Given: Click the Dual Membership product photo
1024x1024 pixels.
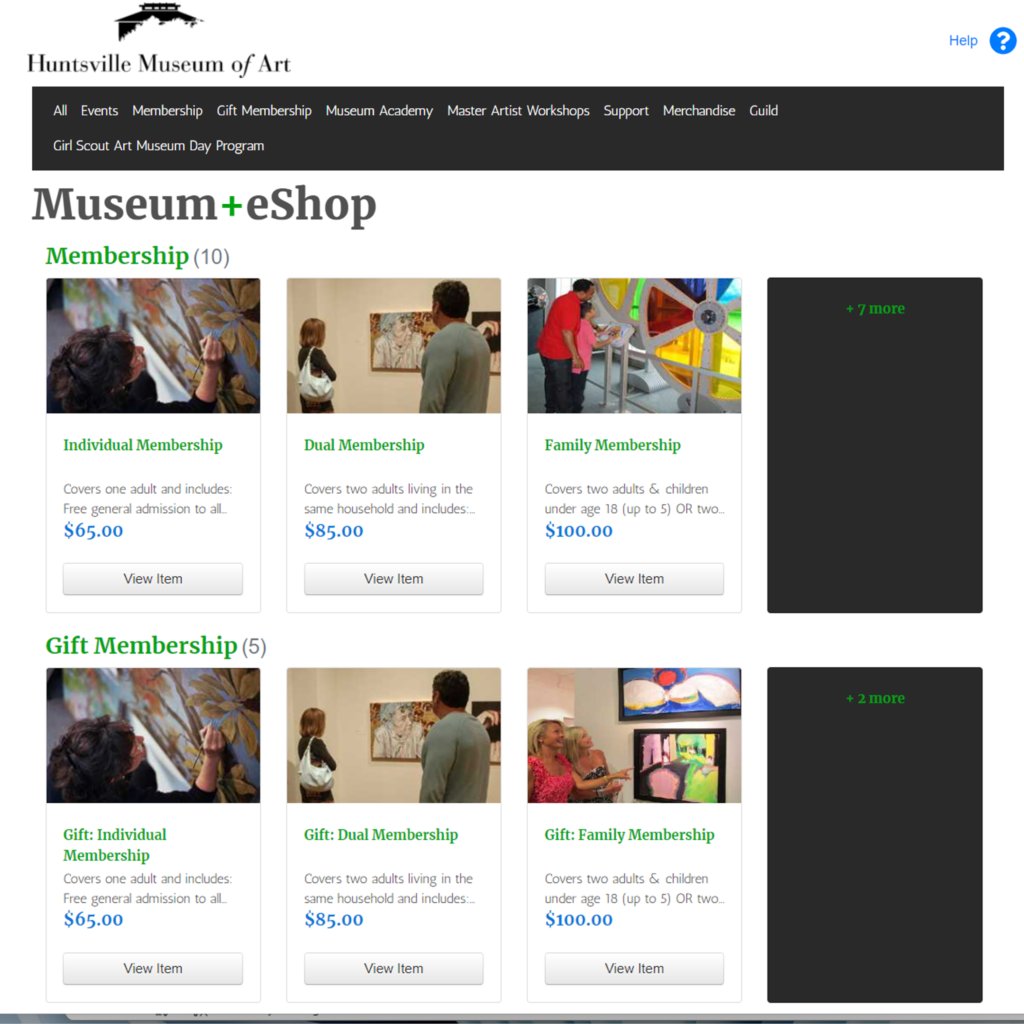Looking at the screenshot, I should coord(393,345).
